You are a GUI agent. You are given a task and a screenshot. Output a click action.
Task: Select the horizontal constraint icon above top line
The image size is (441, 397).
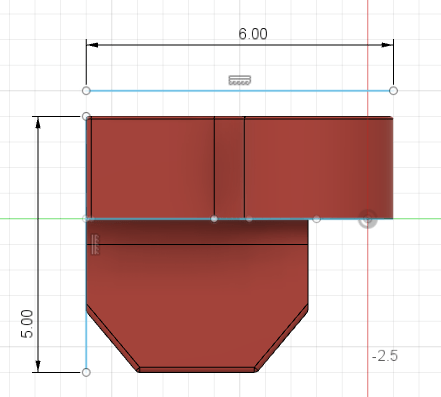240,80
